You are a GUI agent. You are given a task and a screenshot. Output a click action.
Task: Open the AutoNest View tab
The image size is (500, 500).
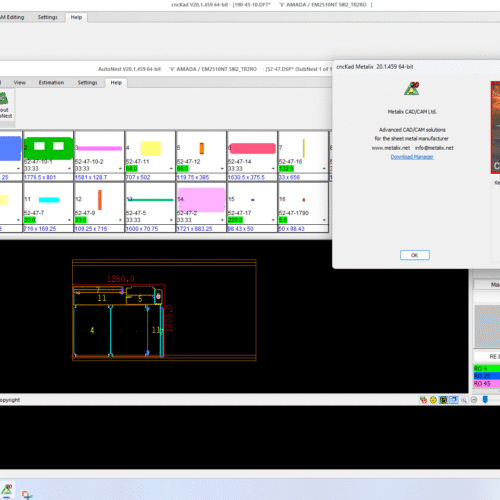(x=20, y=82)
